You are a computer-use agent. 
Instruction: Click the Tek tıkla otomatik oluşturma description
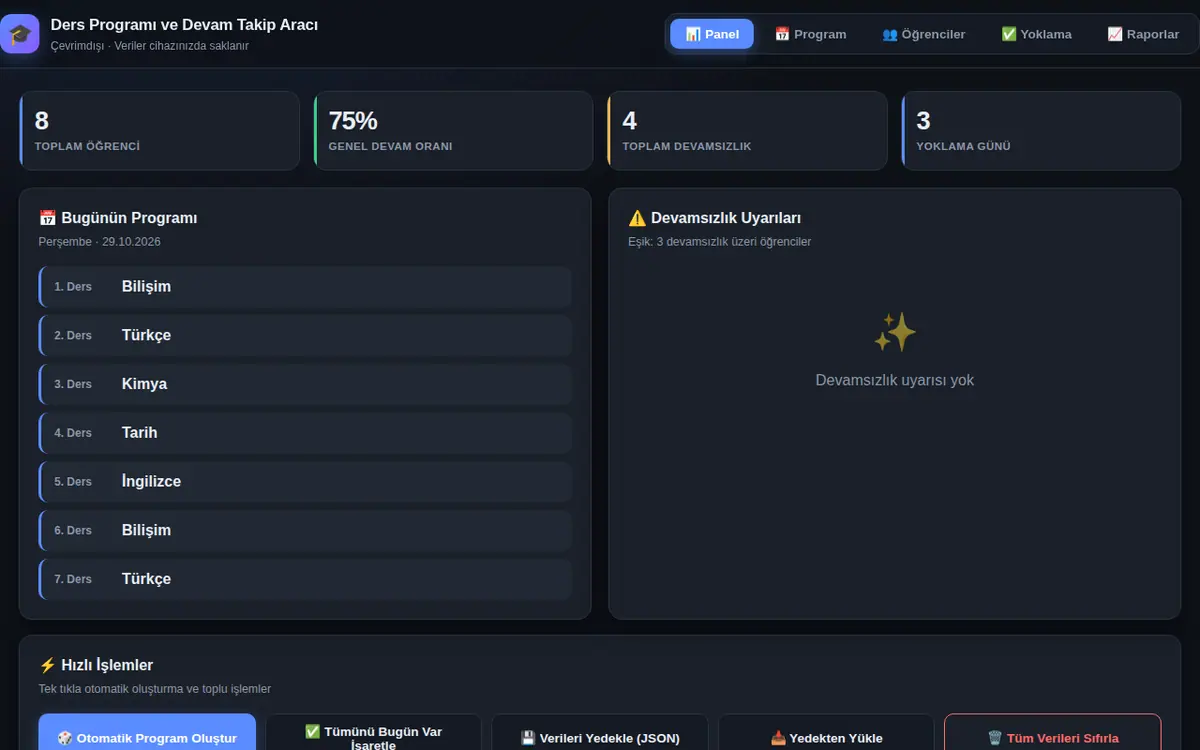click(155, 689)
